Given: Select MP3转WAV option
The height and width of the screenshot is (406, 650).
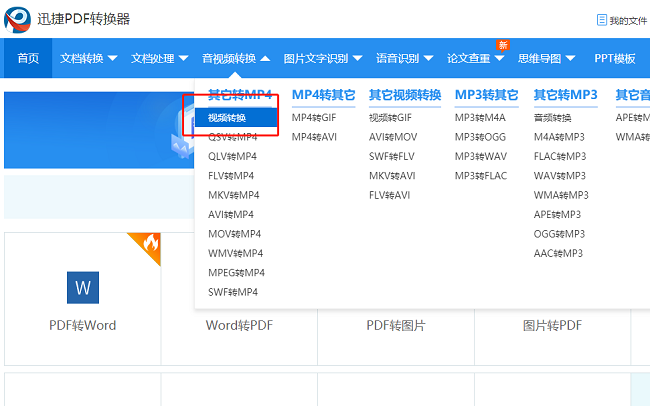Looking at the screenshot, I should click(x=481, y=156).
